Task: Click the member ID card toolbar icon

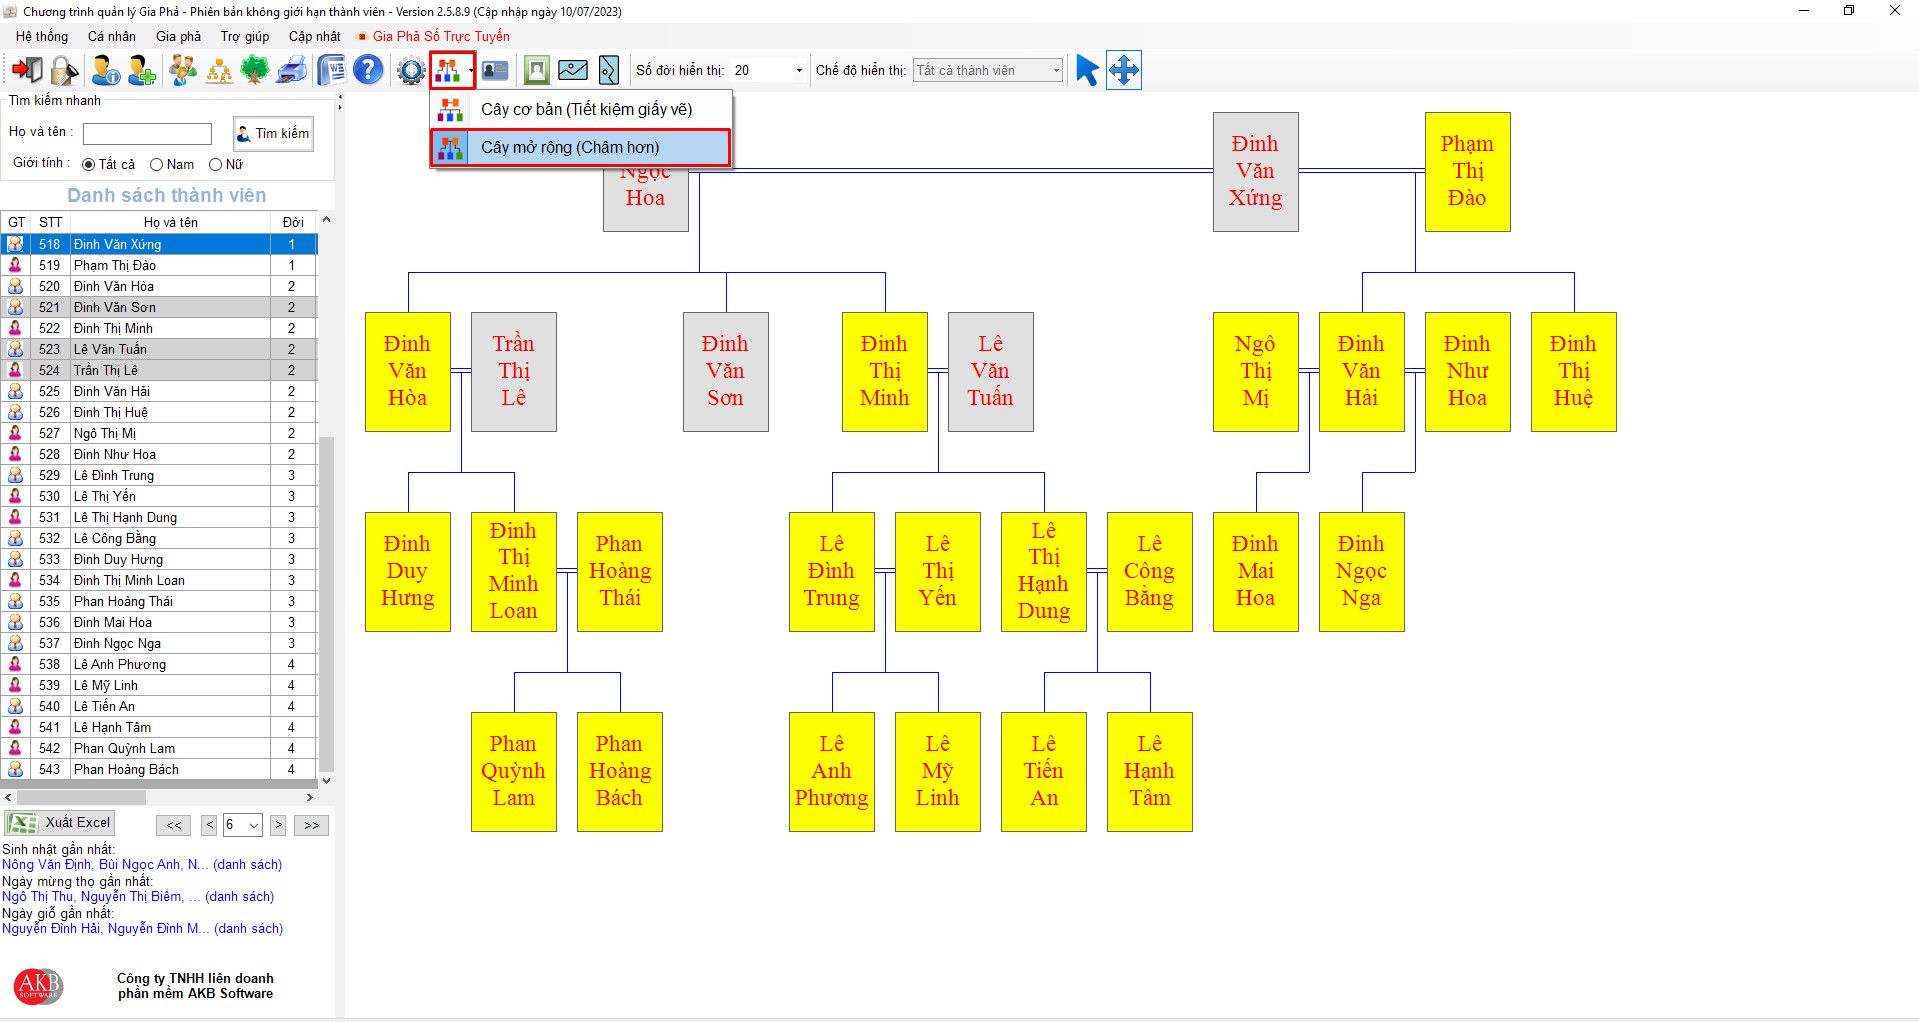Action: click(x=495, y=70)
